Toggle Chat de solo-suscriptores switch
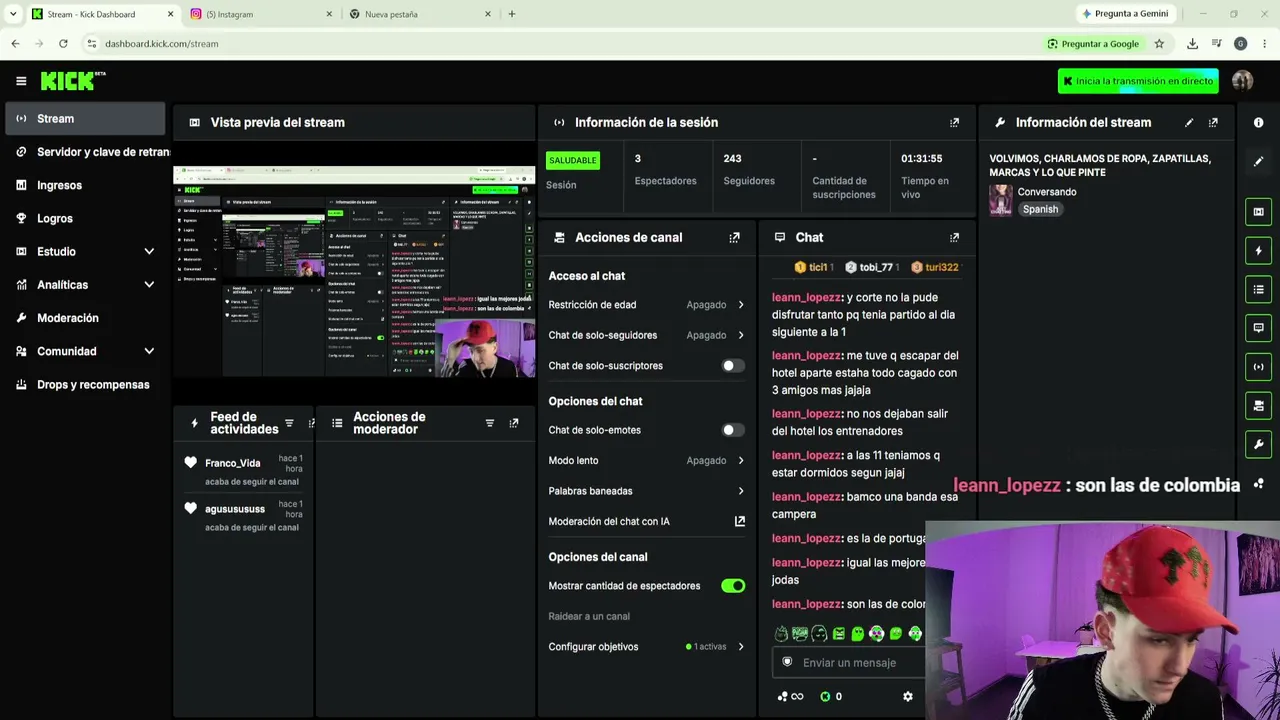Image resolution: width=1280 pixels, height=720 pixels. click(x=733, y=366)
